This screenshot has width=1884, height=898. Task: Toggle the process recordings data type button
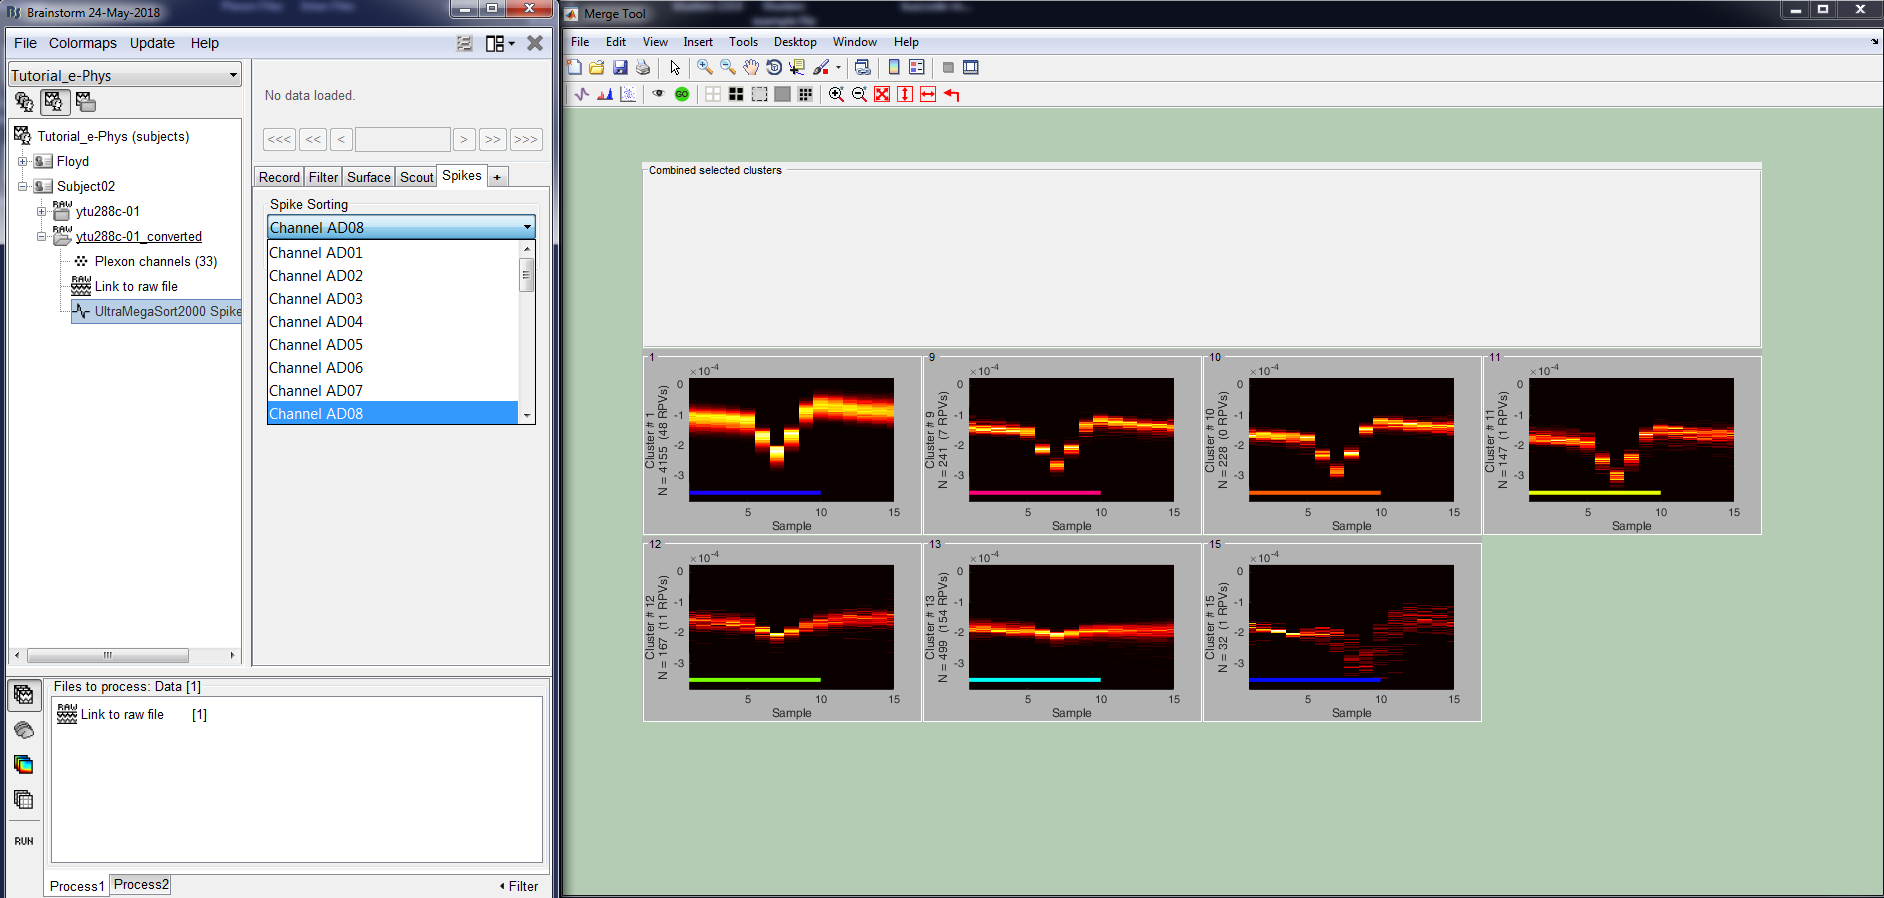(24, 695)
